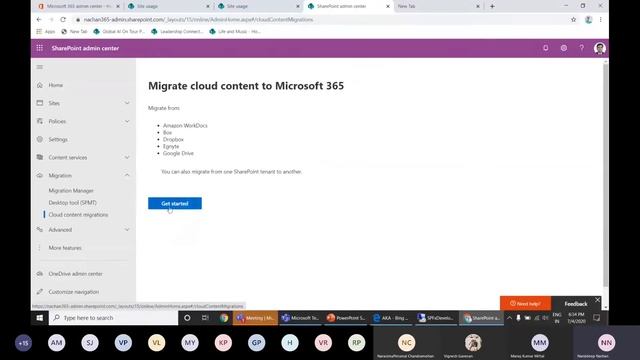Image resolution: width=640 pixels, height=360 pixels.
Task: Open Task View icon on taskbar
Action: 205,318
